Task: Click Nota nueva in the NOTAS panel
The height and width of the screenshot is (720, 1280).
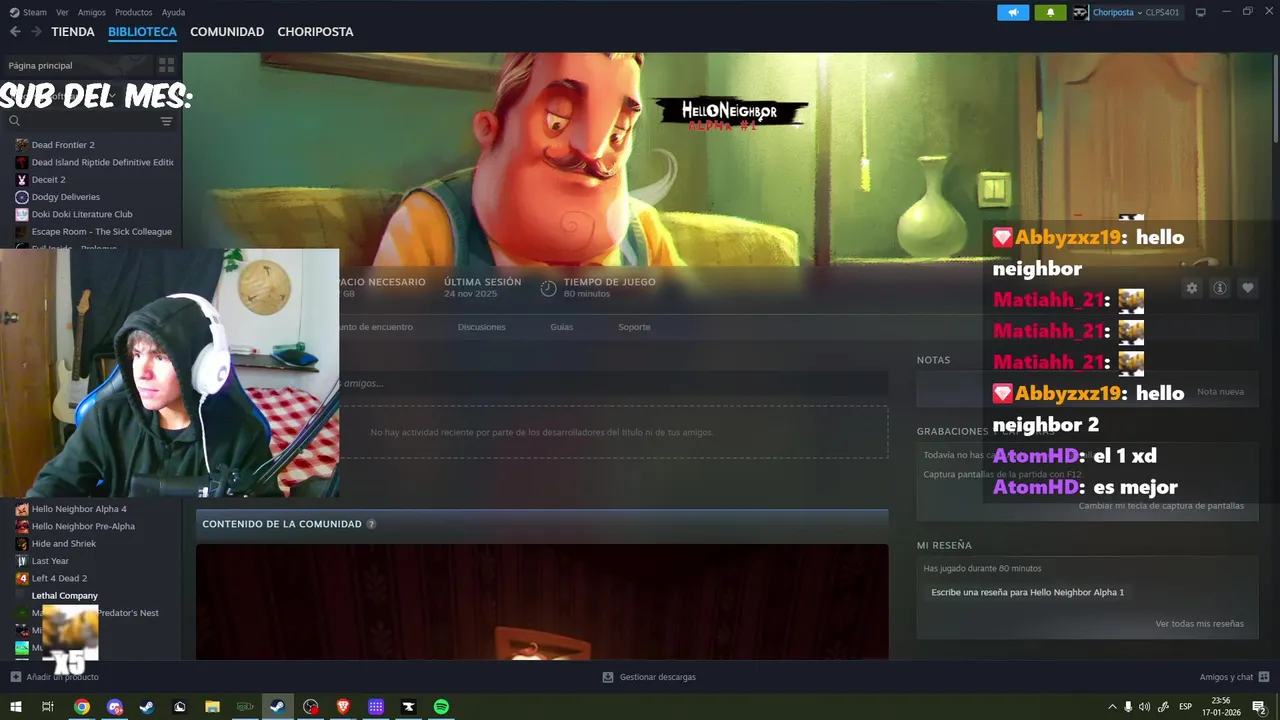Action: pyautogui.click(x=1220, y=392)
